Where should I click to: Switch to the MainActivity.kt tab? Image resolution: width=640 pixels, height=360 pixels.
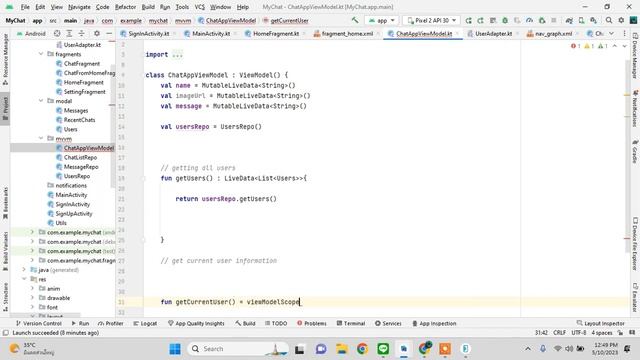tap(211, 33)
